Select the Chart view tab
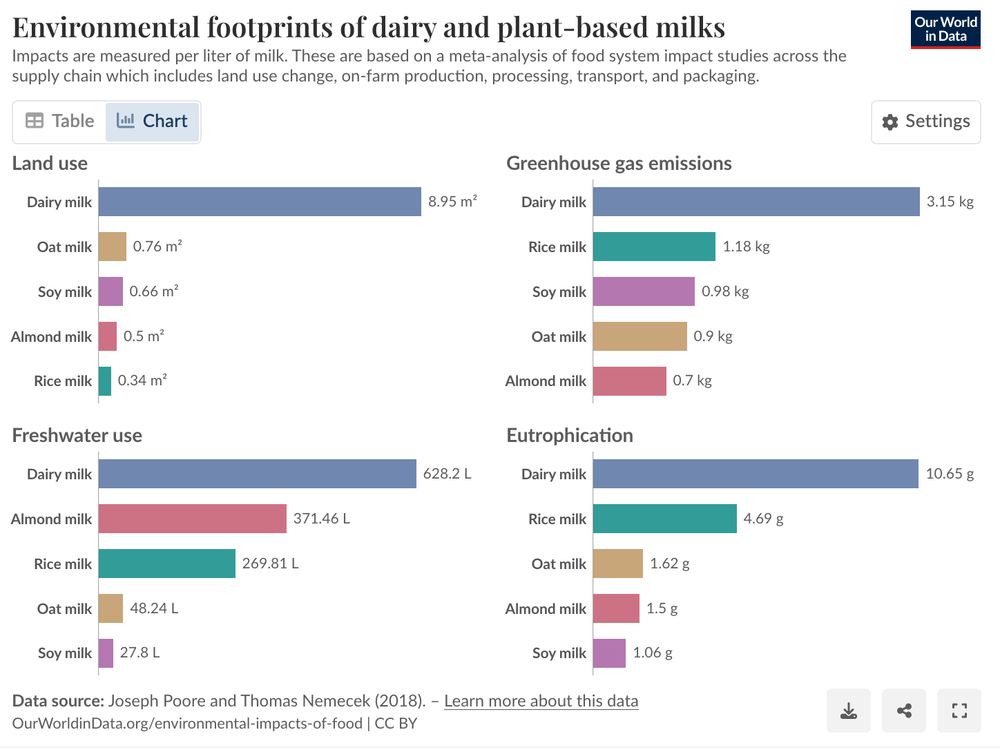This screenshot has height=750, width=1000. (152, 120)
